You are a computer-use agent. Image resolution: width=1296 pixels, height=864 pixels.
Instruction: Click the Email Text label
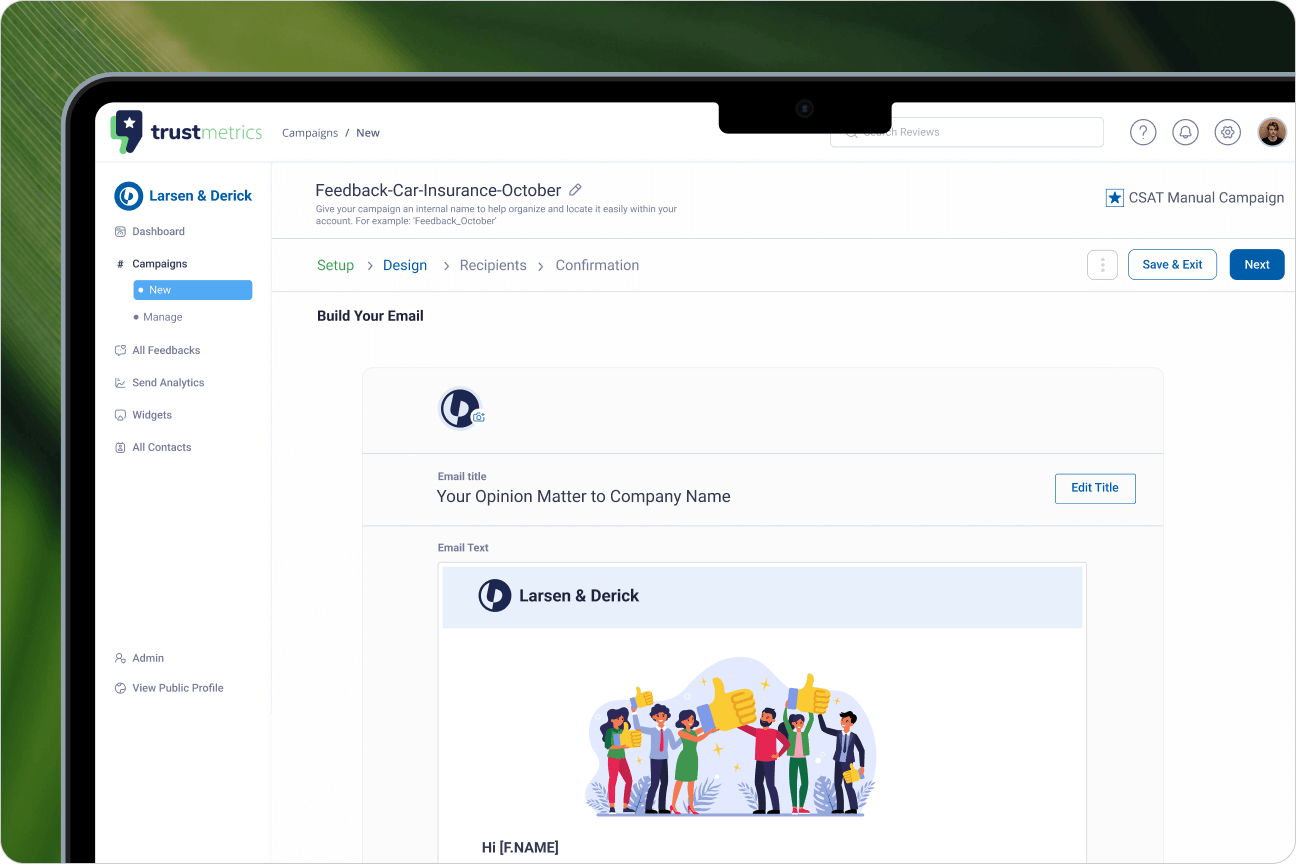[463, 548]
